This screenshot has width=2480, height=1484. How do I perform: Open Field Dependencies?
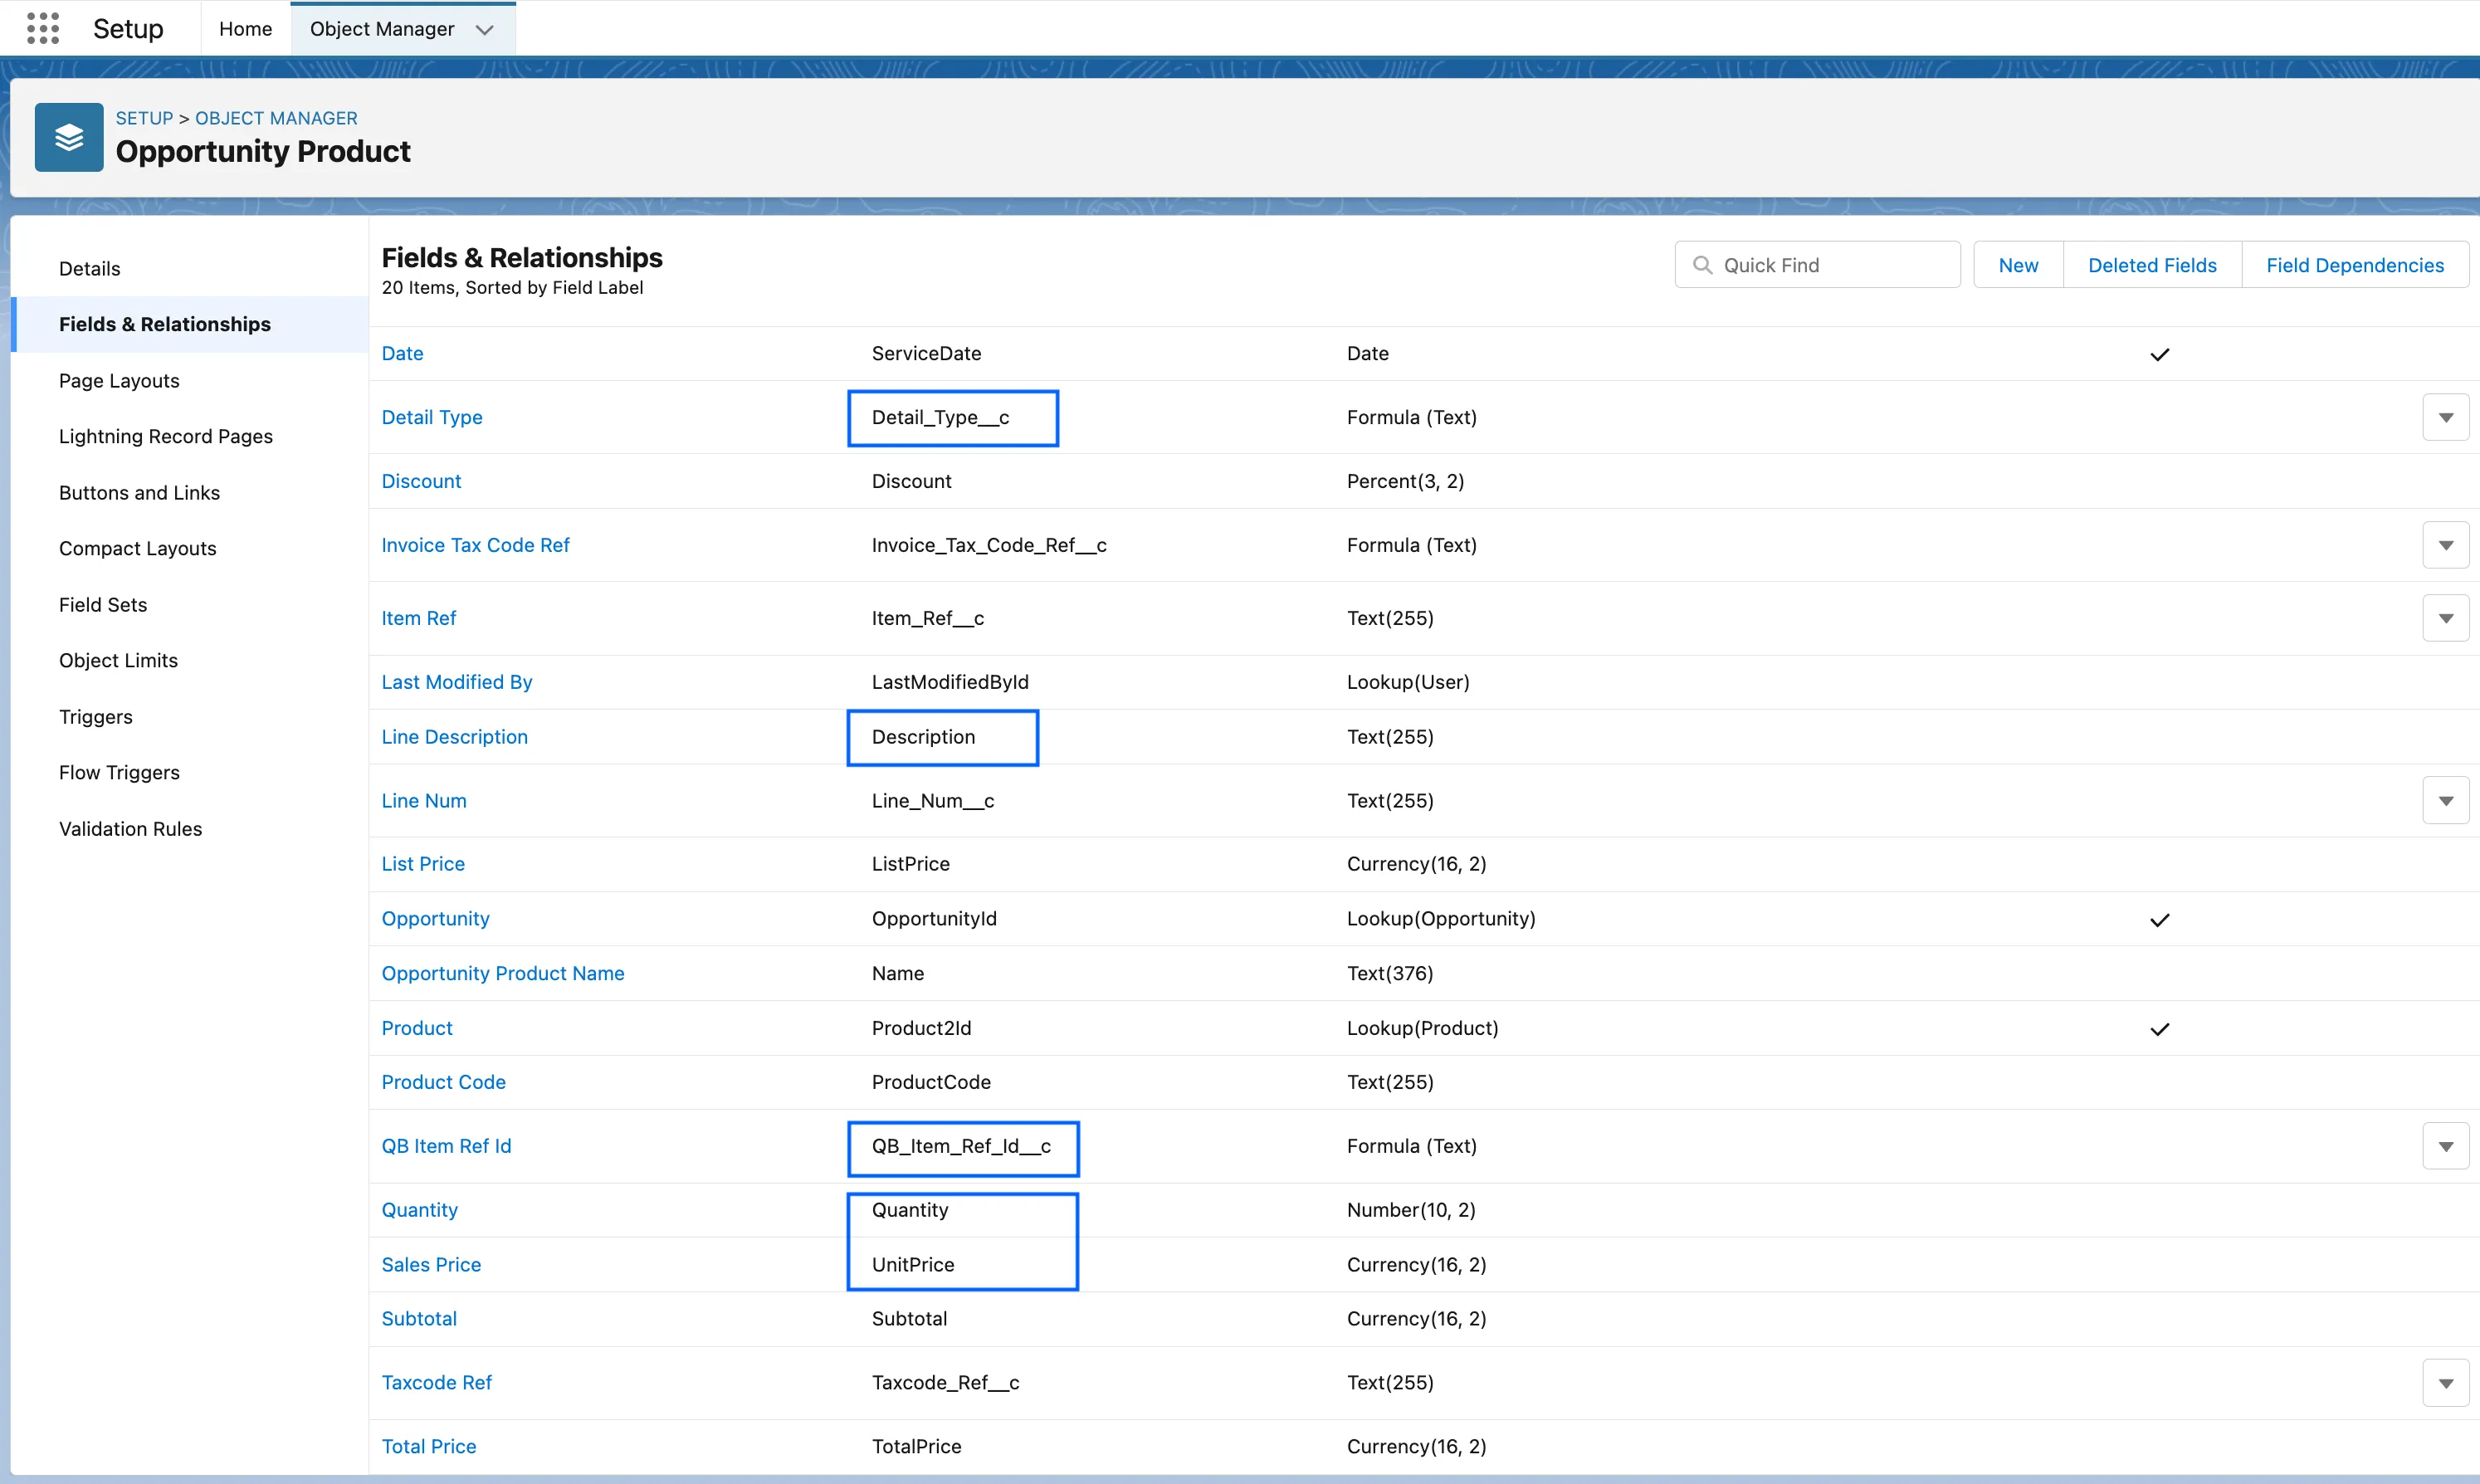[2355, 265]
